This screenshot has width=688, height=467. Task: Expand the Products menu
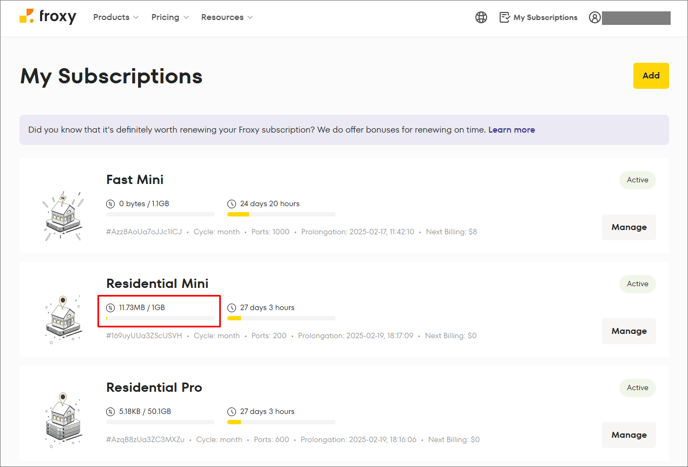(x=116, y=17)
